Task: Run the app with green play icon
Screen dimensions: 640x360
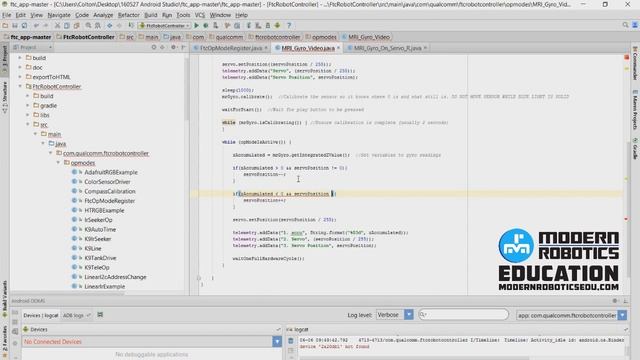Action: click(196, 25)
